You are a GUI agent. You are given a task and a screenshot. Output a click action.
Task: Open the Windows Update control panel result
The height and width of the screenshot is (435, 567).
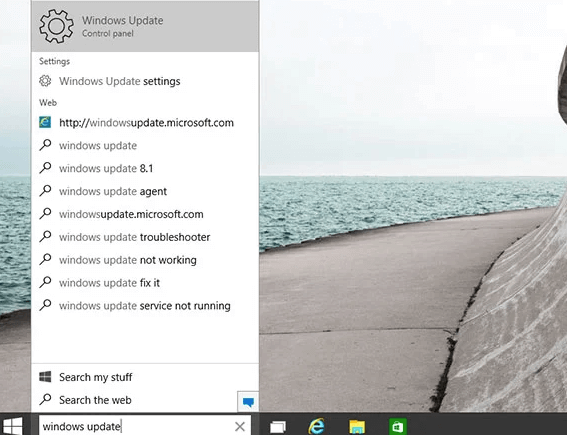pyautogui.click(x=145, y=26)
